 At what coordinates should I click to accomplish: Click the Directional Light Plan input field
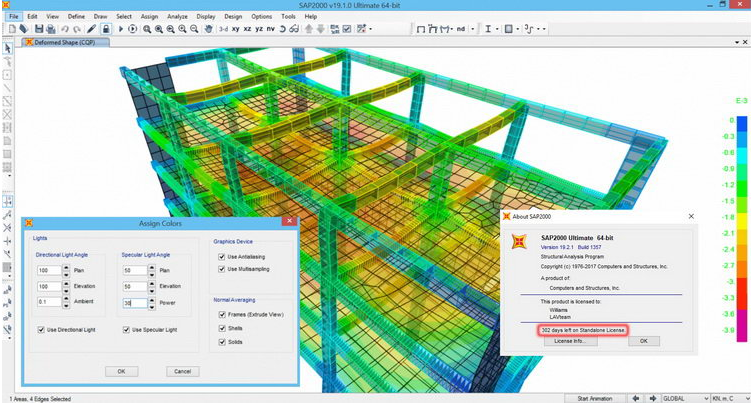click(49, 271)
